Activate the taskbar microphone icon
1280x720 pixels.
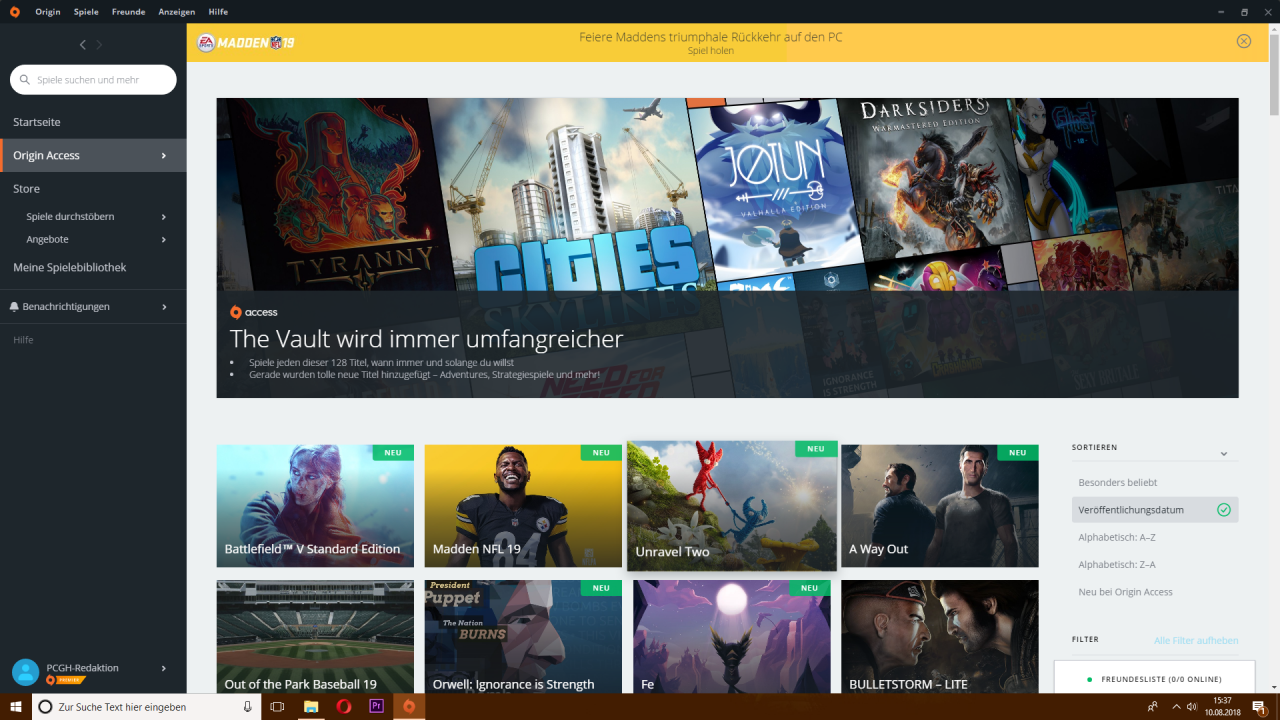click(x=247, y=707)
